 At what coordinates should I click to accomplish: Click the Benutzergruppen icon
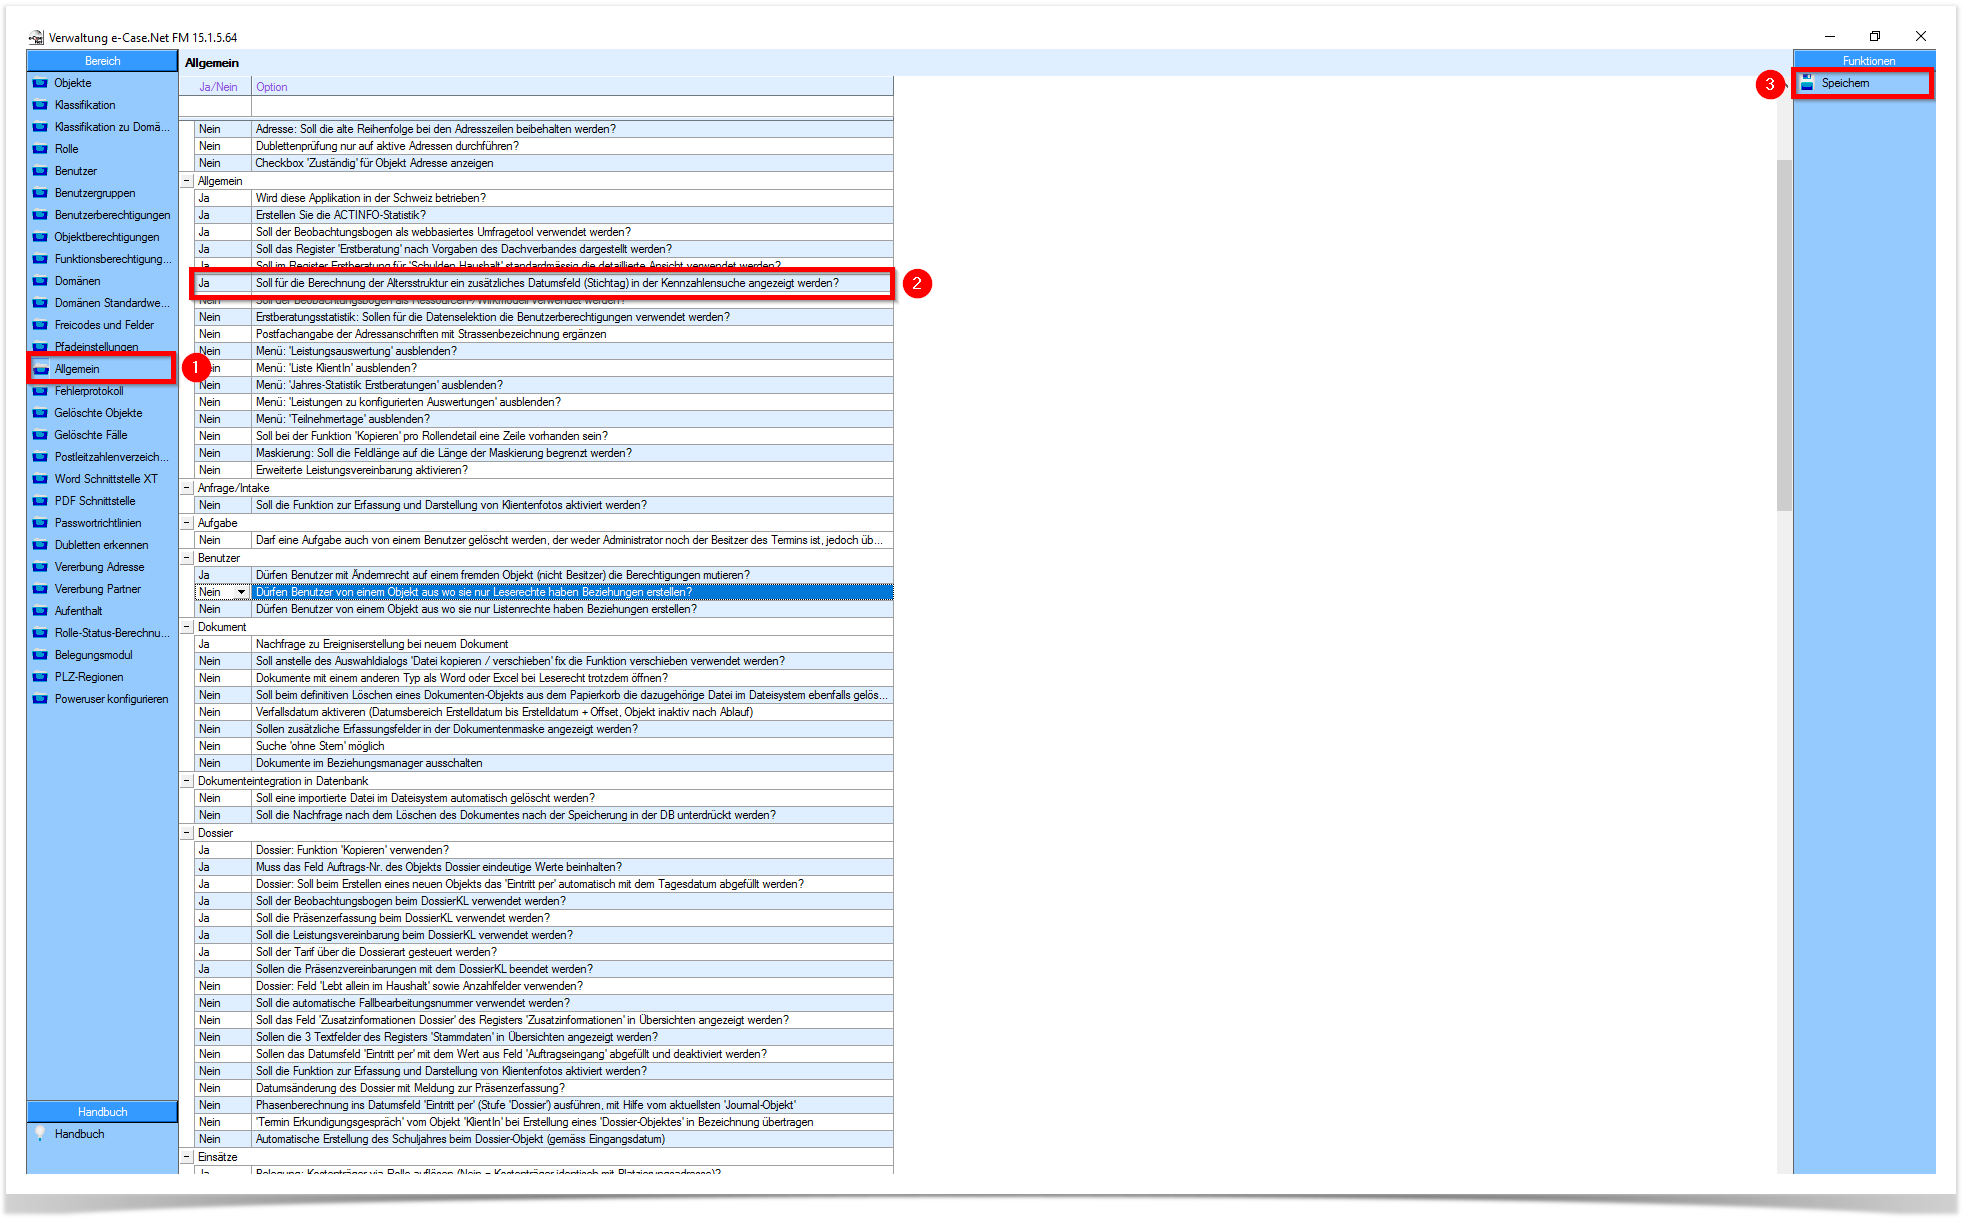coord(40,193)
